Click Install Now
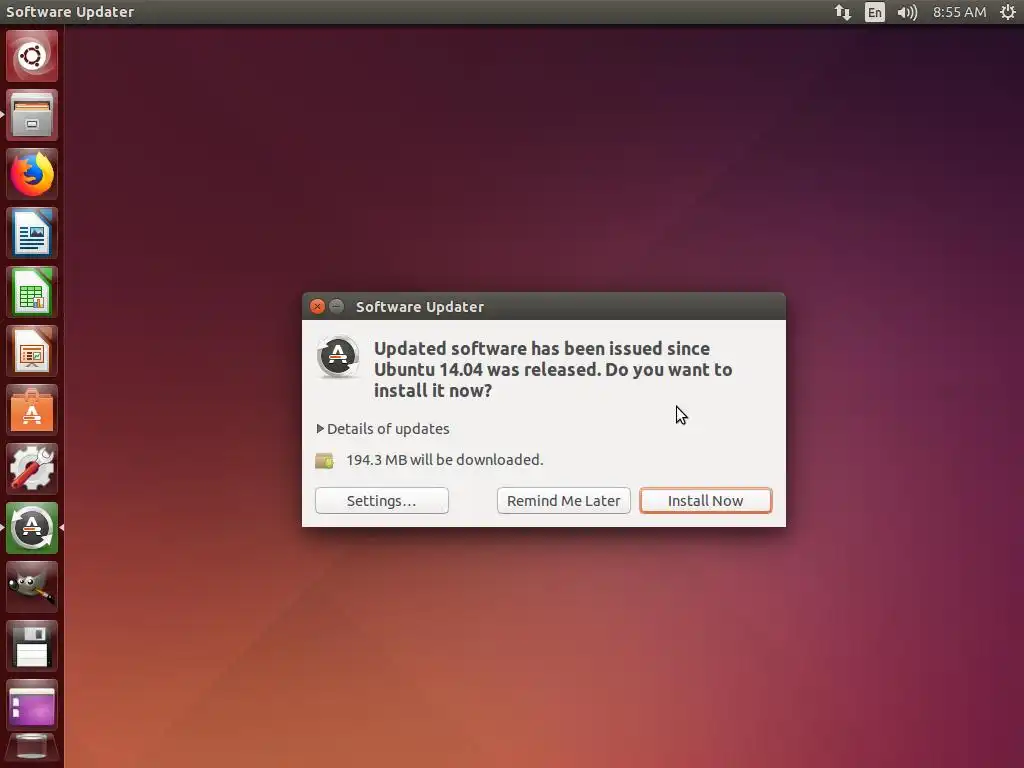The width and height of the screenshot is (1024, 768). 705,500
